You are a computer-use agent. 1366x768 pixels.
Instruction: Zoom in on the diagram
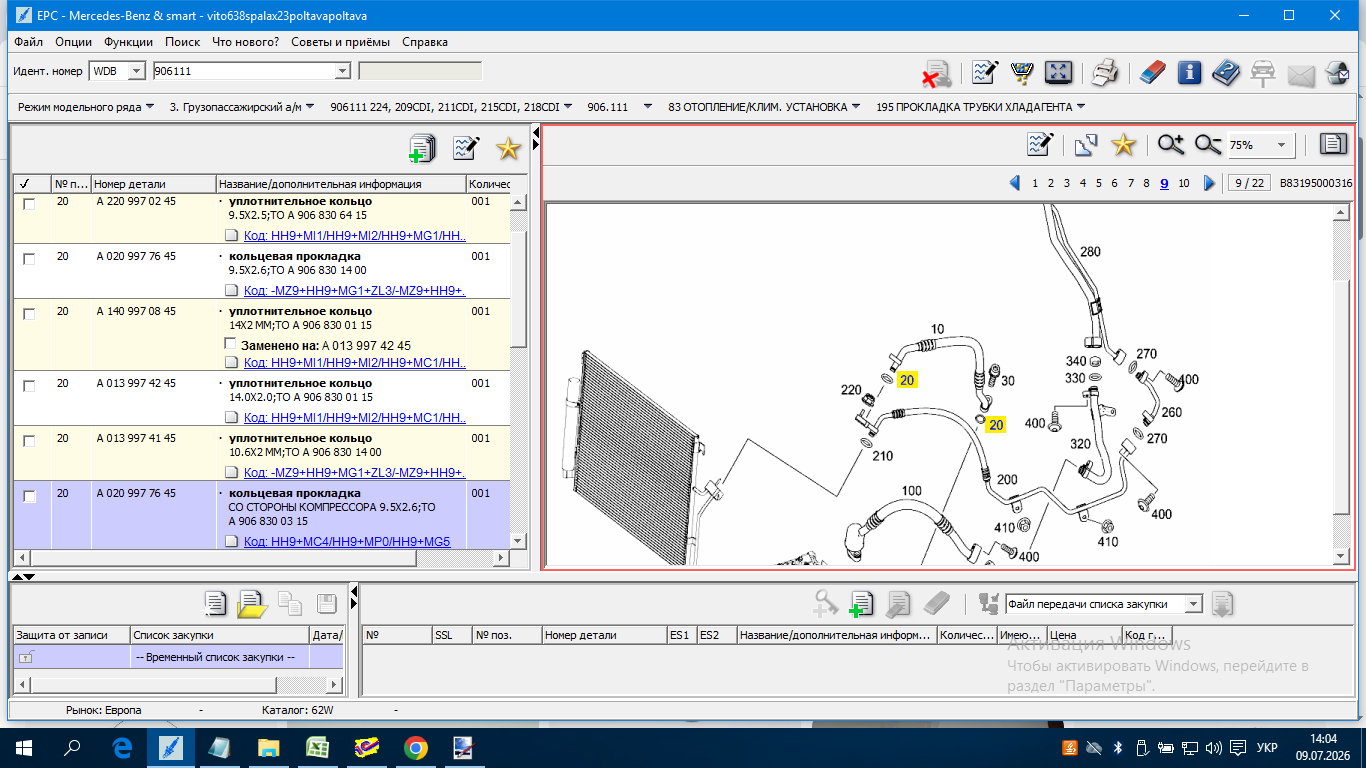click(x=1171, y=145)
